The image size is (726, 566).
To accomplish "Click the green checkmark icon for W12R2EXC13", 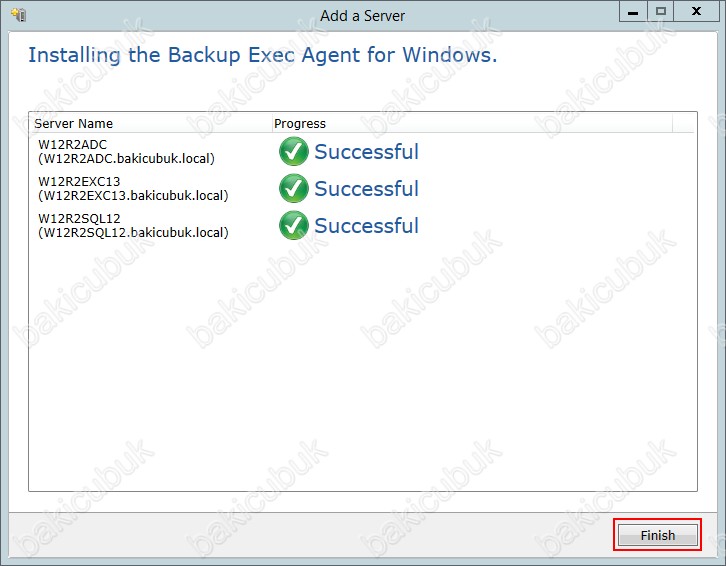I will [294, 189].
